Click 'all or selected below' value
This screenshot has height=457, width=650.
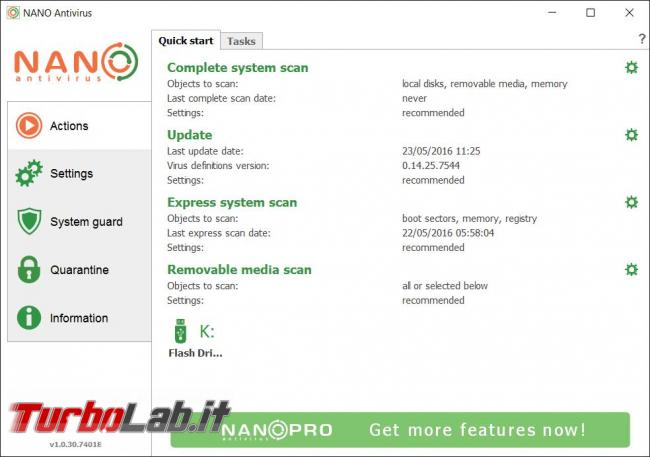click(445, 286)
